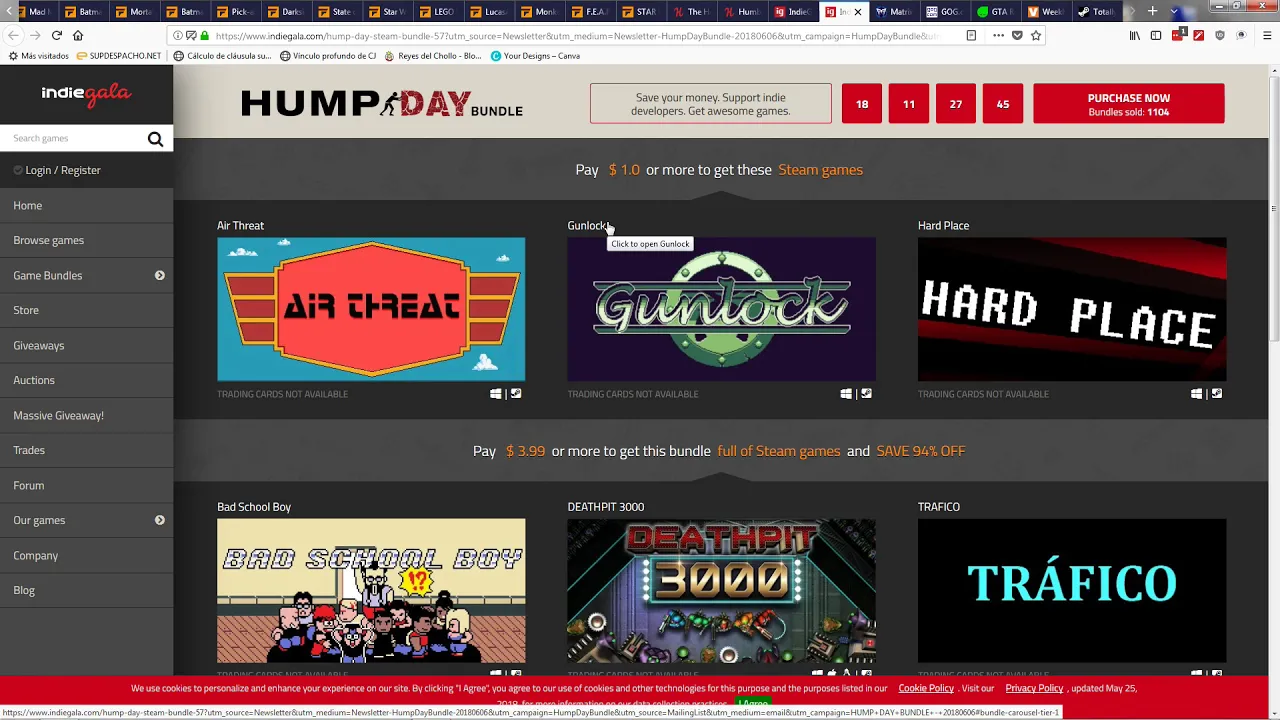The height and width of the screenshot is (720, 1280).
Task: Open the IndieGala logo homepage
Action: (86, 94)
